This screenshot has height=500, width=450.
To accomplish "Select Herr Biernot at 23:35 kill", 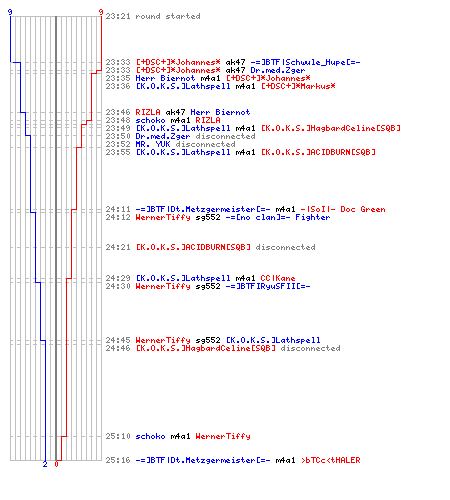I will tap(165, 78).
